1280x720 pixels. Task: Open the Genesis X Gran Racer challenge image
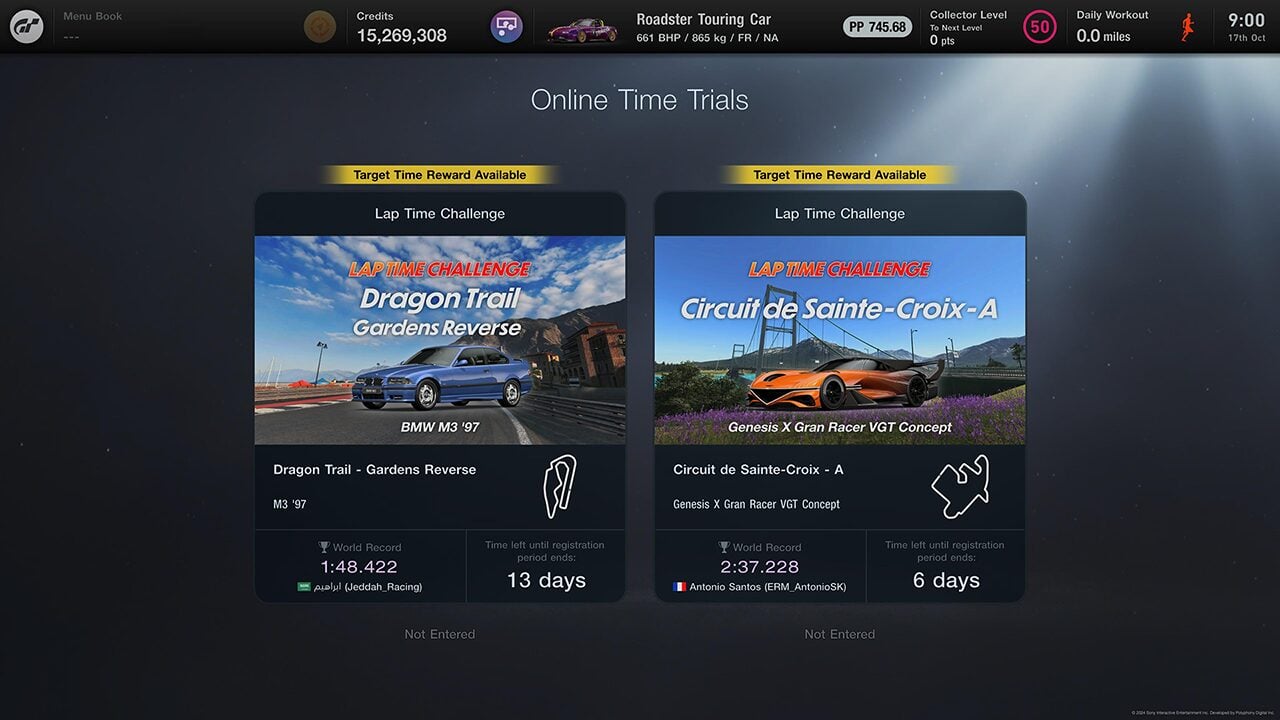tap(840, 340)
